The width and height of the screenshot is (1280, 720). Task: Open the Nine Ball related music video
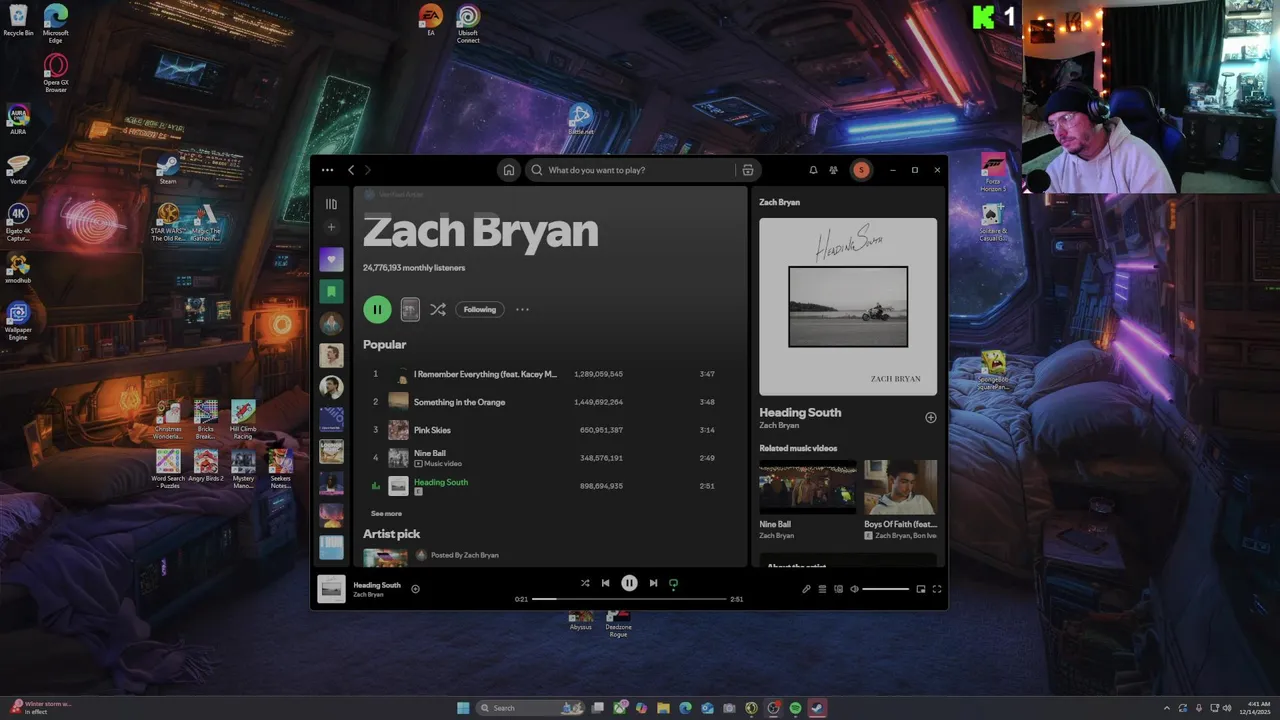click(807, 487)
